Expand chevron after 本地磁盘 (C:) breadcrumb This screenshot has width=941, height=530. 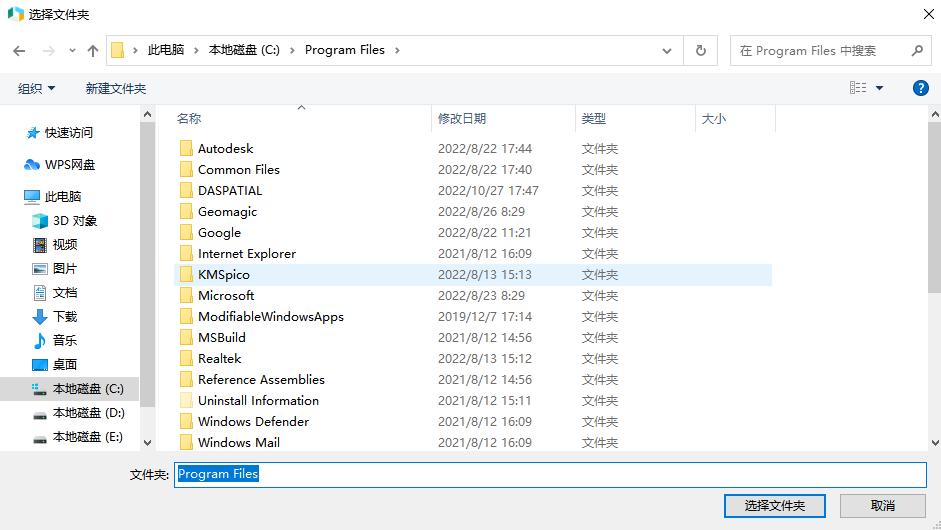(x=292, y=50)
